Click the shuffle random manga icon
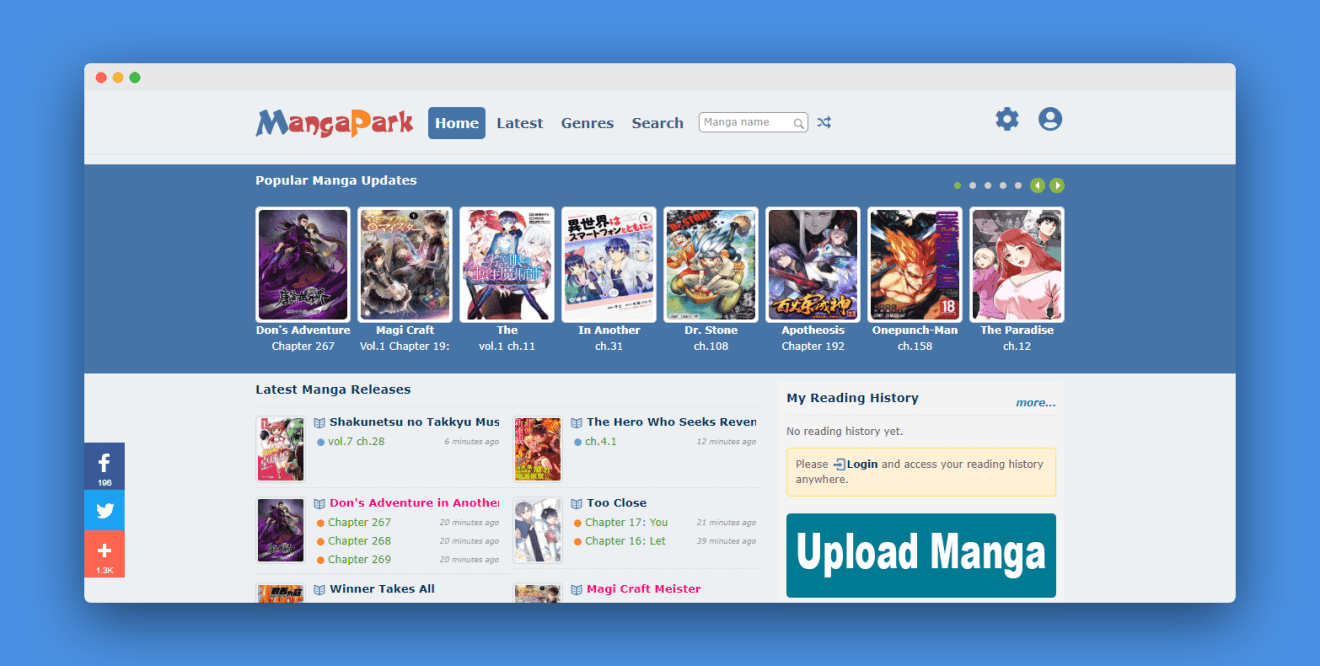 (823, 123)
